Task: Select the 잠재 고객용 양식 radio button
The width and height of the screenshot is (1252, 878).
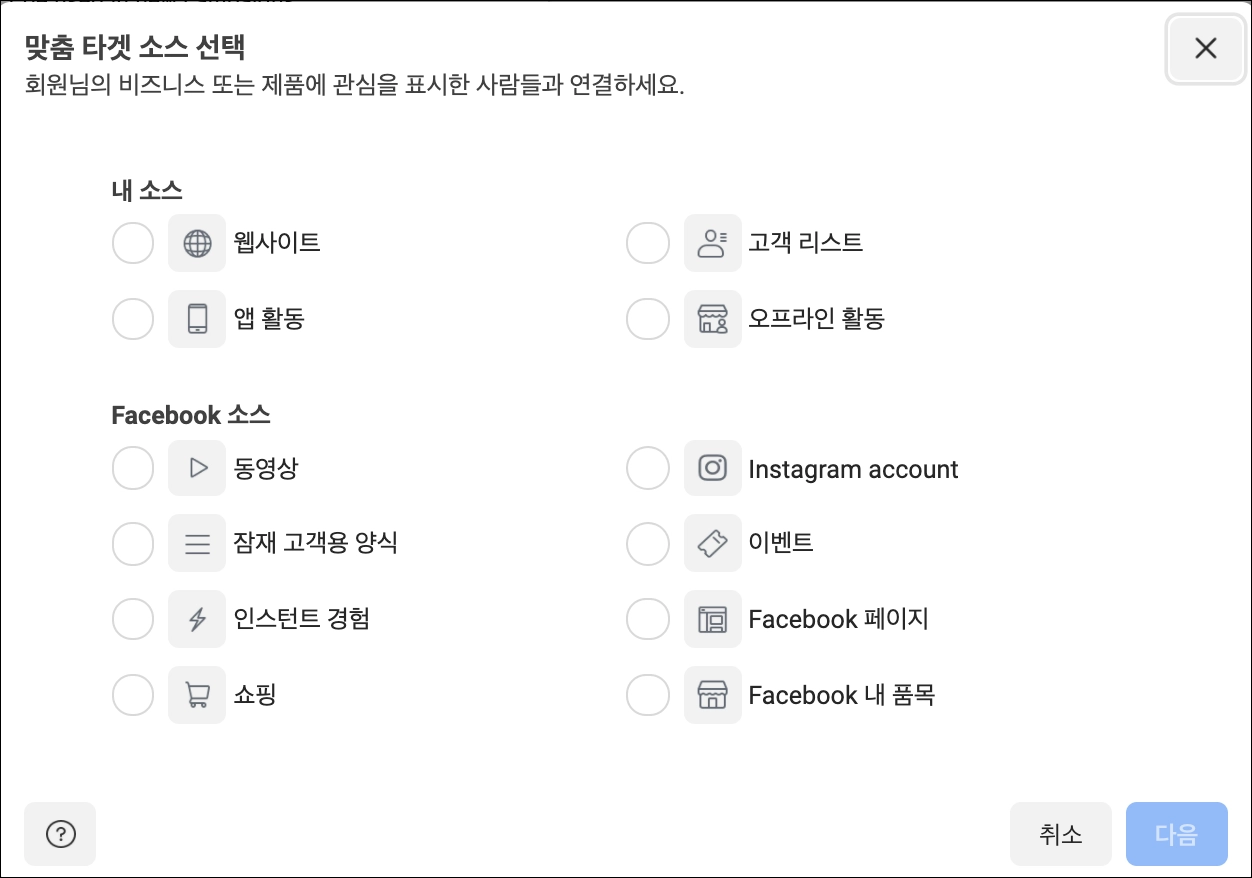Action: click(x=133, y=544)
